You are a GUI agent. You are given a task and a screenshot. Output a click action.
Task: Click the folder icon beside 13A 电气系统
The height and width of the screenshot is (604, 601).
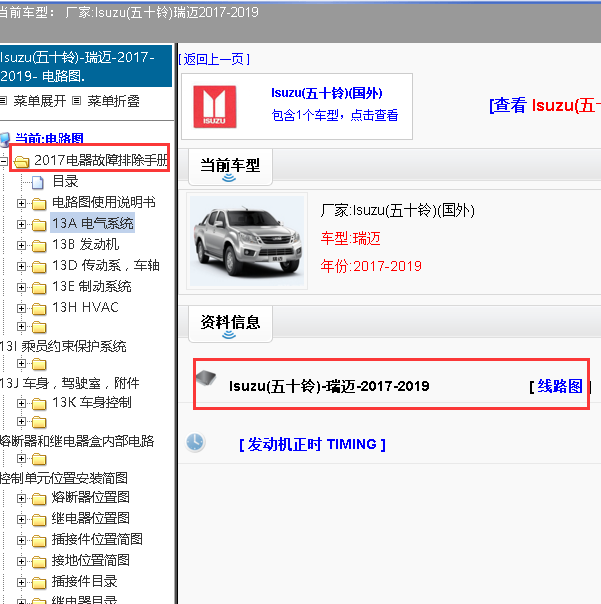pos(39,224)
